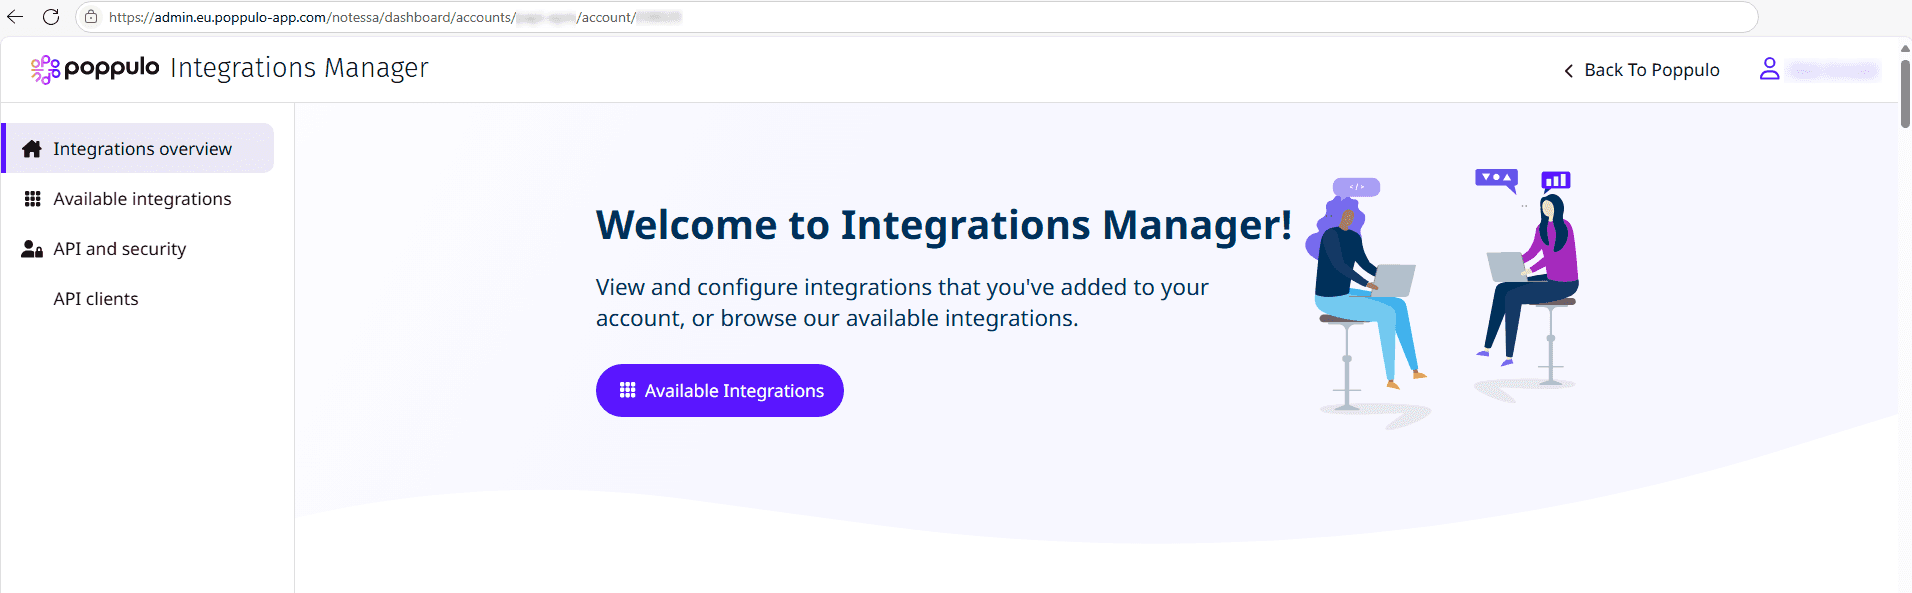Click the blurred username in the header
This screenshot has width=1912, height=593.
[1834, 70]
